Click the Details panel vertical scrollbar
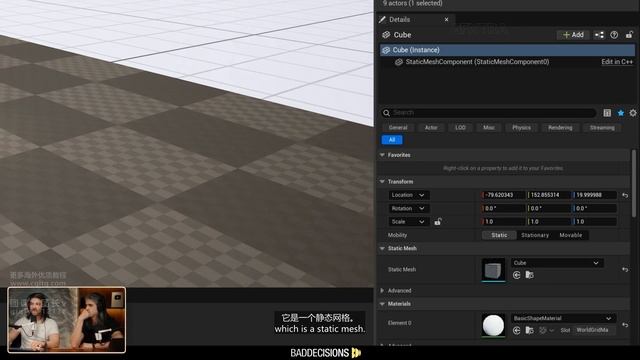The height and width of the screenshot is (360, 640). coord(634,184)
